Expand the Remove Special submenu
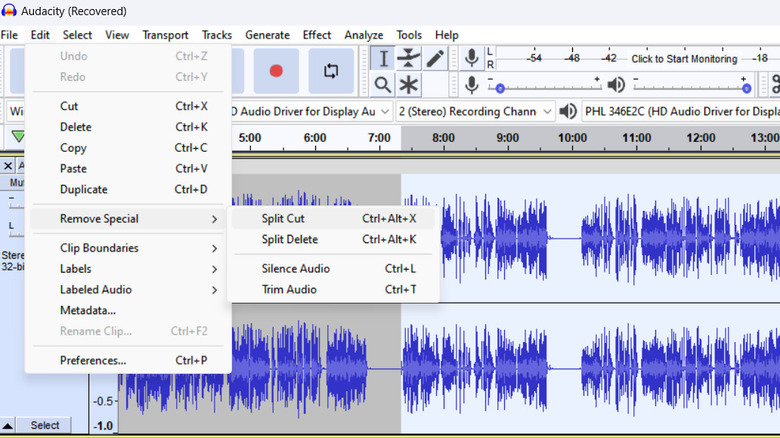Screen dimensions: 780x438 128,219
